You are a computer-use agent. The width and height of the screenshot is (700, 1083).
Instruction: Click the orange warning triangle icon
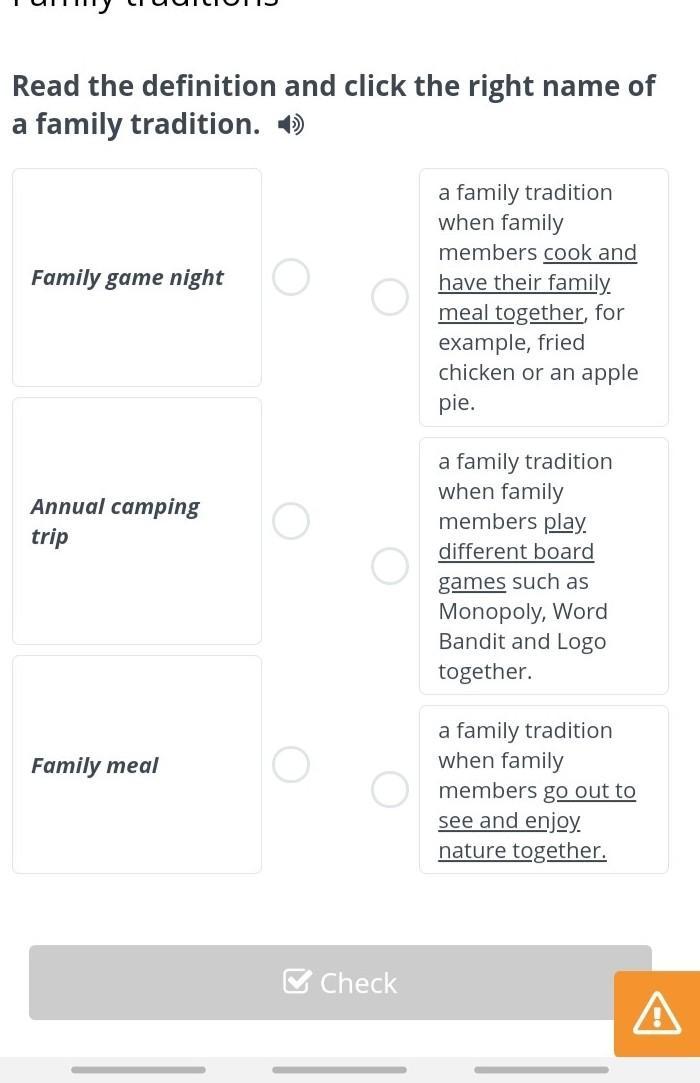click(x=657, y=1014)
